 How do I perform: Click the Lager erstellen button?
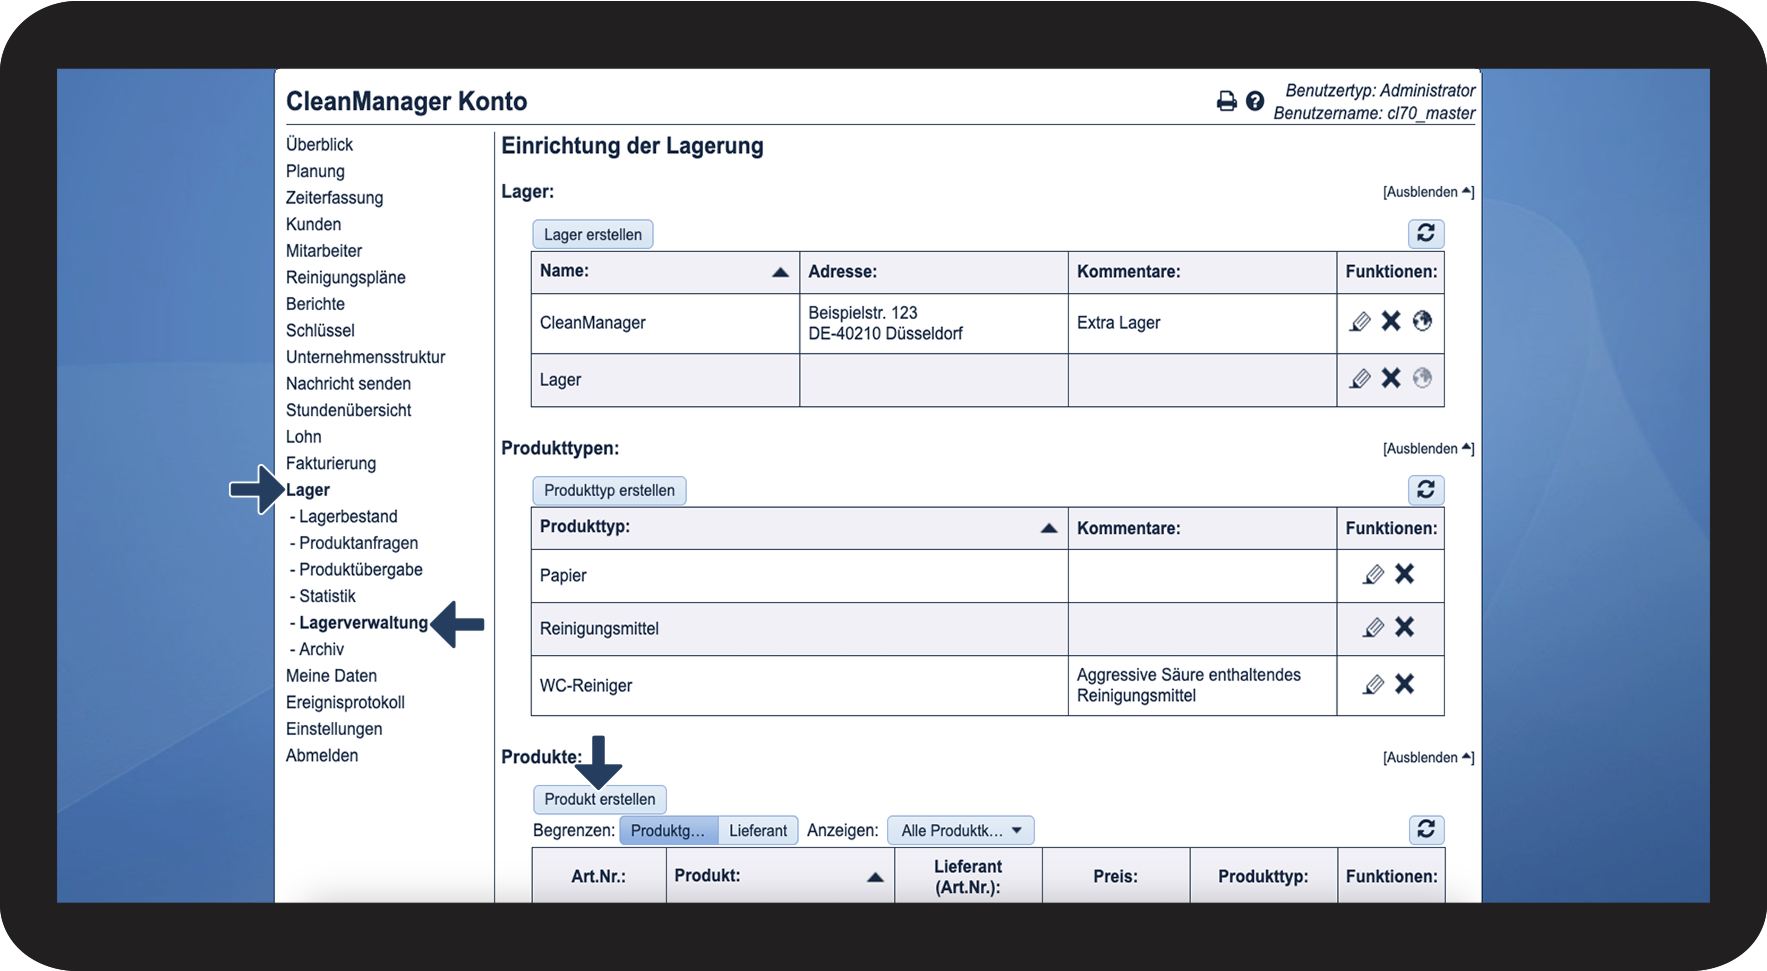(x=593, y=235)
